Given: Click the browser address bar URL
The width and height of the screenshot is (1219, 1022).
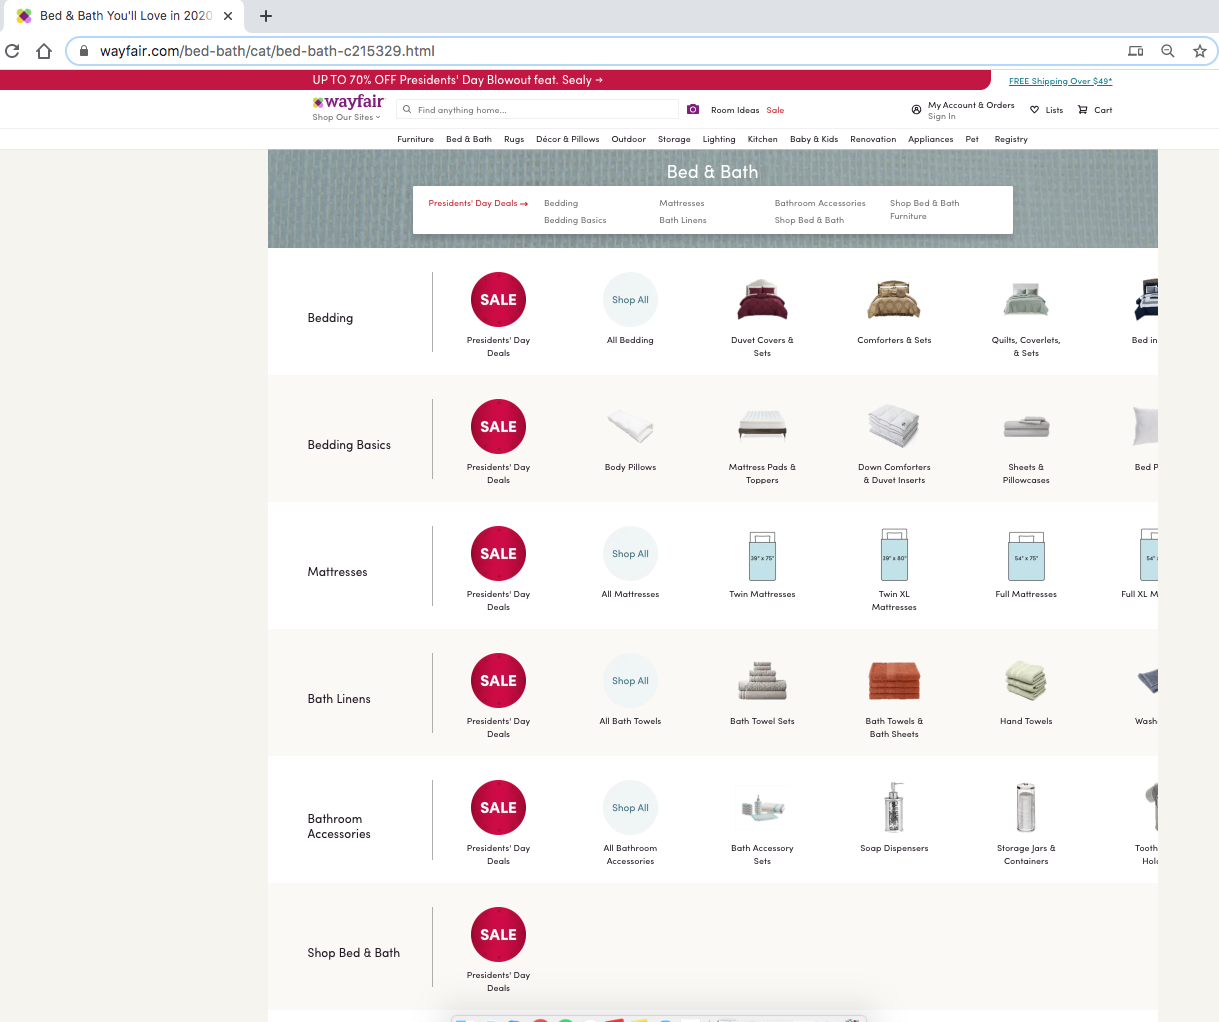Looking at the screenshot, I should point(267,51).
